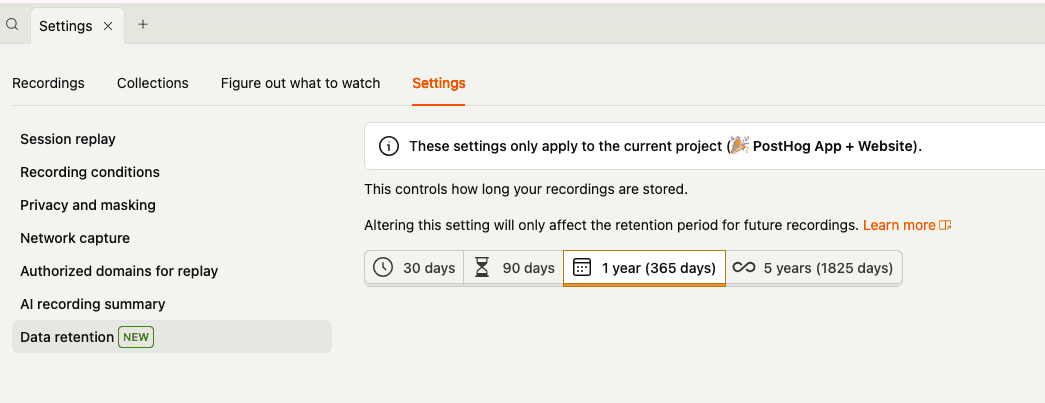Switch to the Recordings tab
1045x403 pixels.
coord(48,83)
